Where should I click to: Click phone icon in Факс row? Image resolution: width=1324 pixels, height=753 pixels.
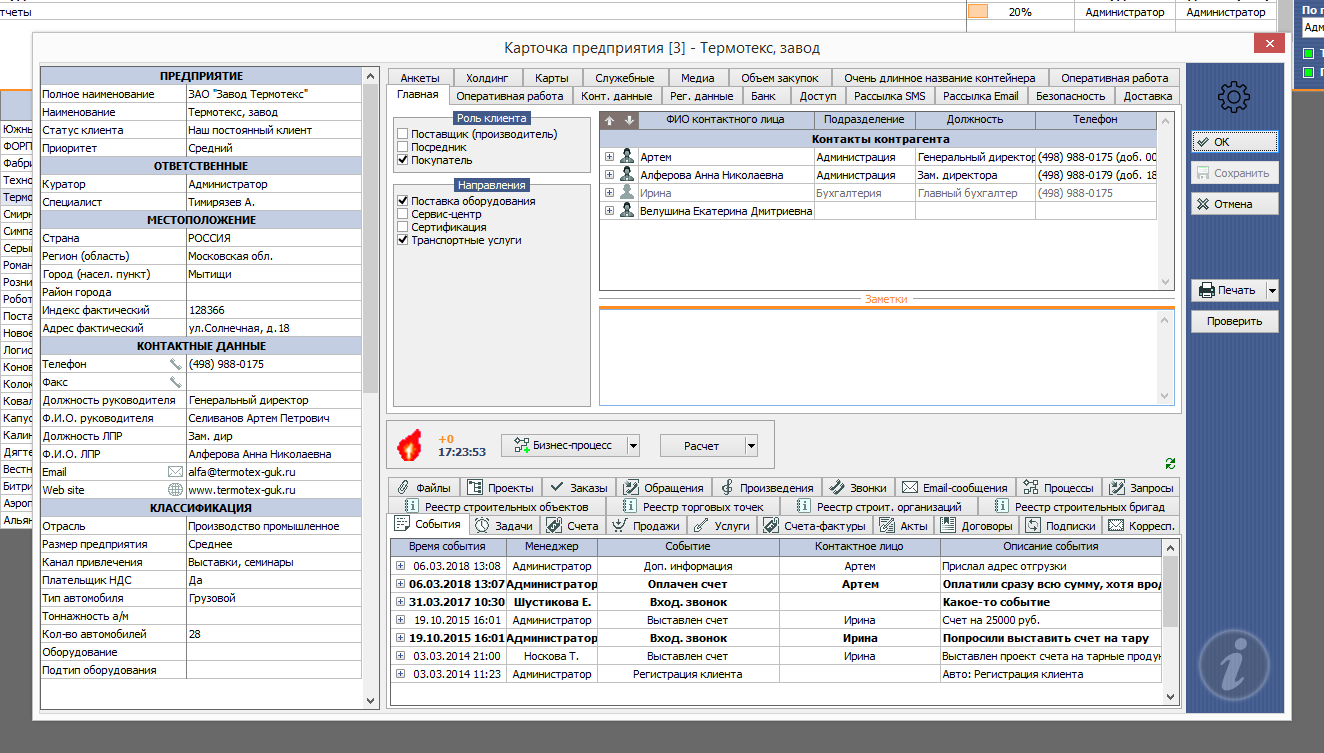tap(176, 383)
